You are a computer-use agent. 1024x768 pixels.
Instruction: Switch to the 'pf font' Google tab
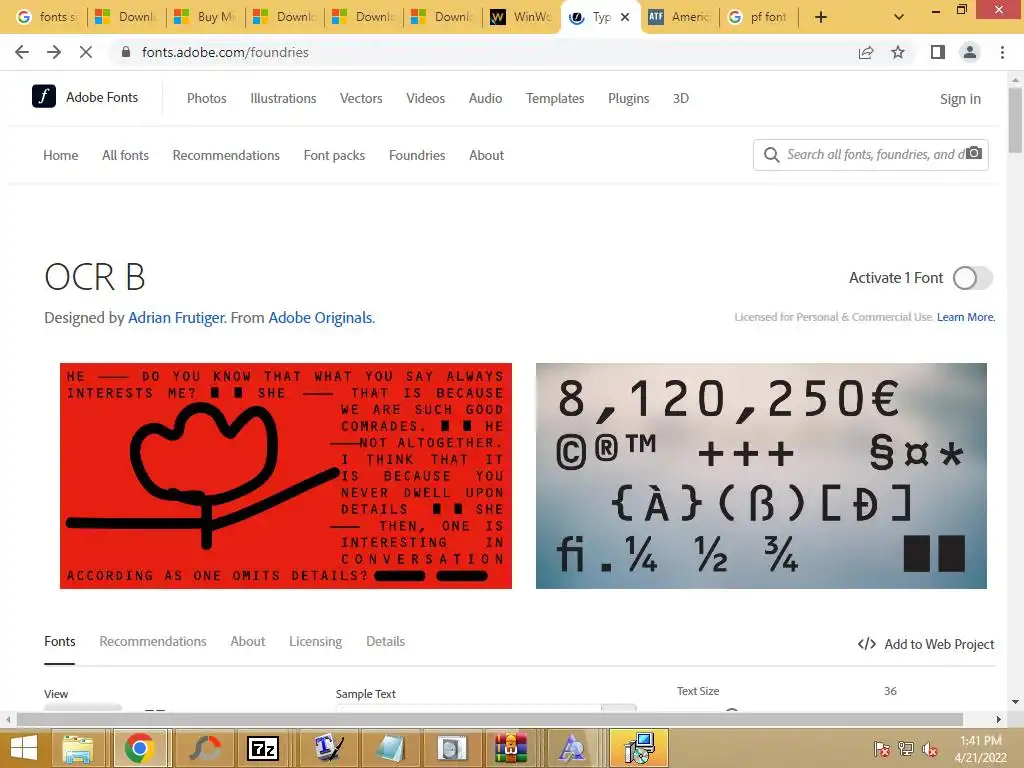coord(758,17)
